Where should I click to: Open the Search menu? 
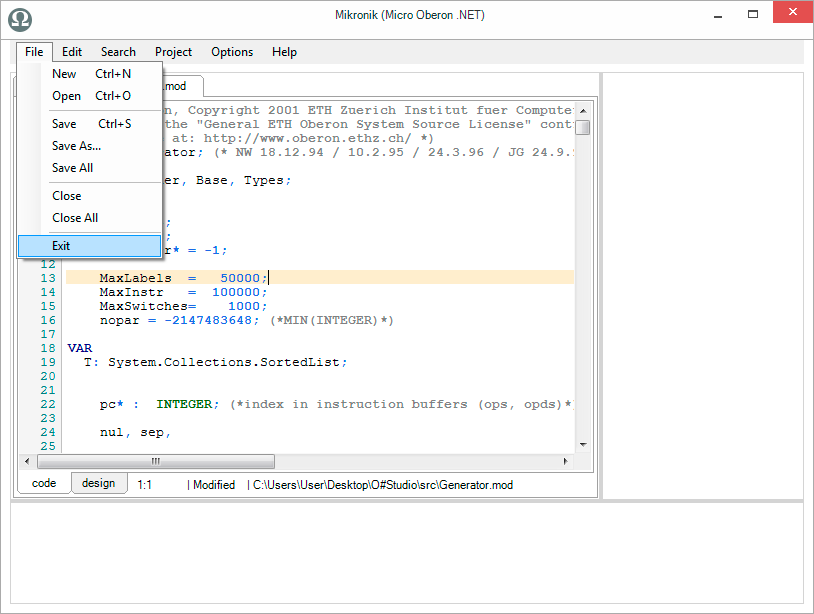pyautogui.click(x=118, y=52)
